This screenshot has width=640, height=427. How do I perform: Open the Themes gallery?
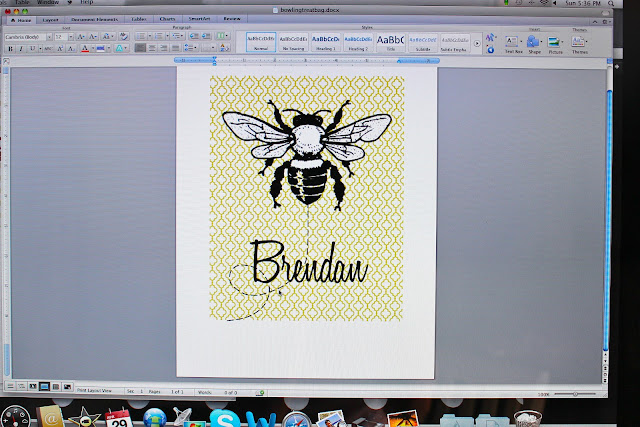(580, 44)
